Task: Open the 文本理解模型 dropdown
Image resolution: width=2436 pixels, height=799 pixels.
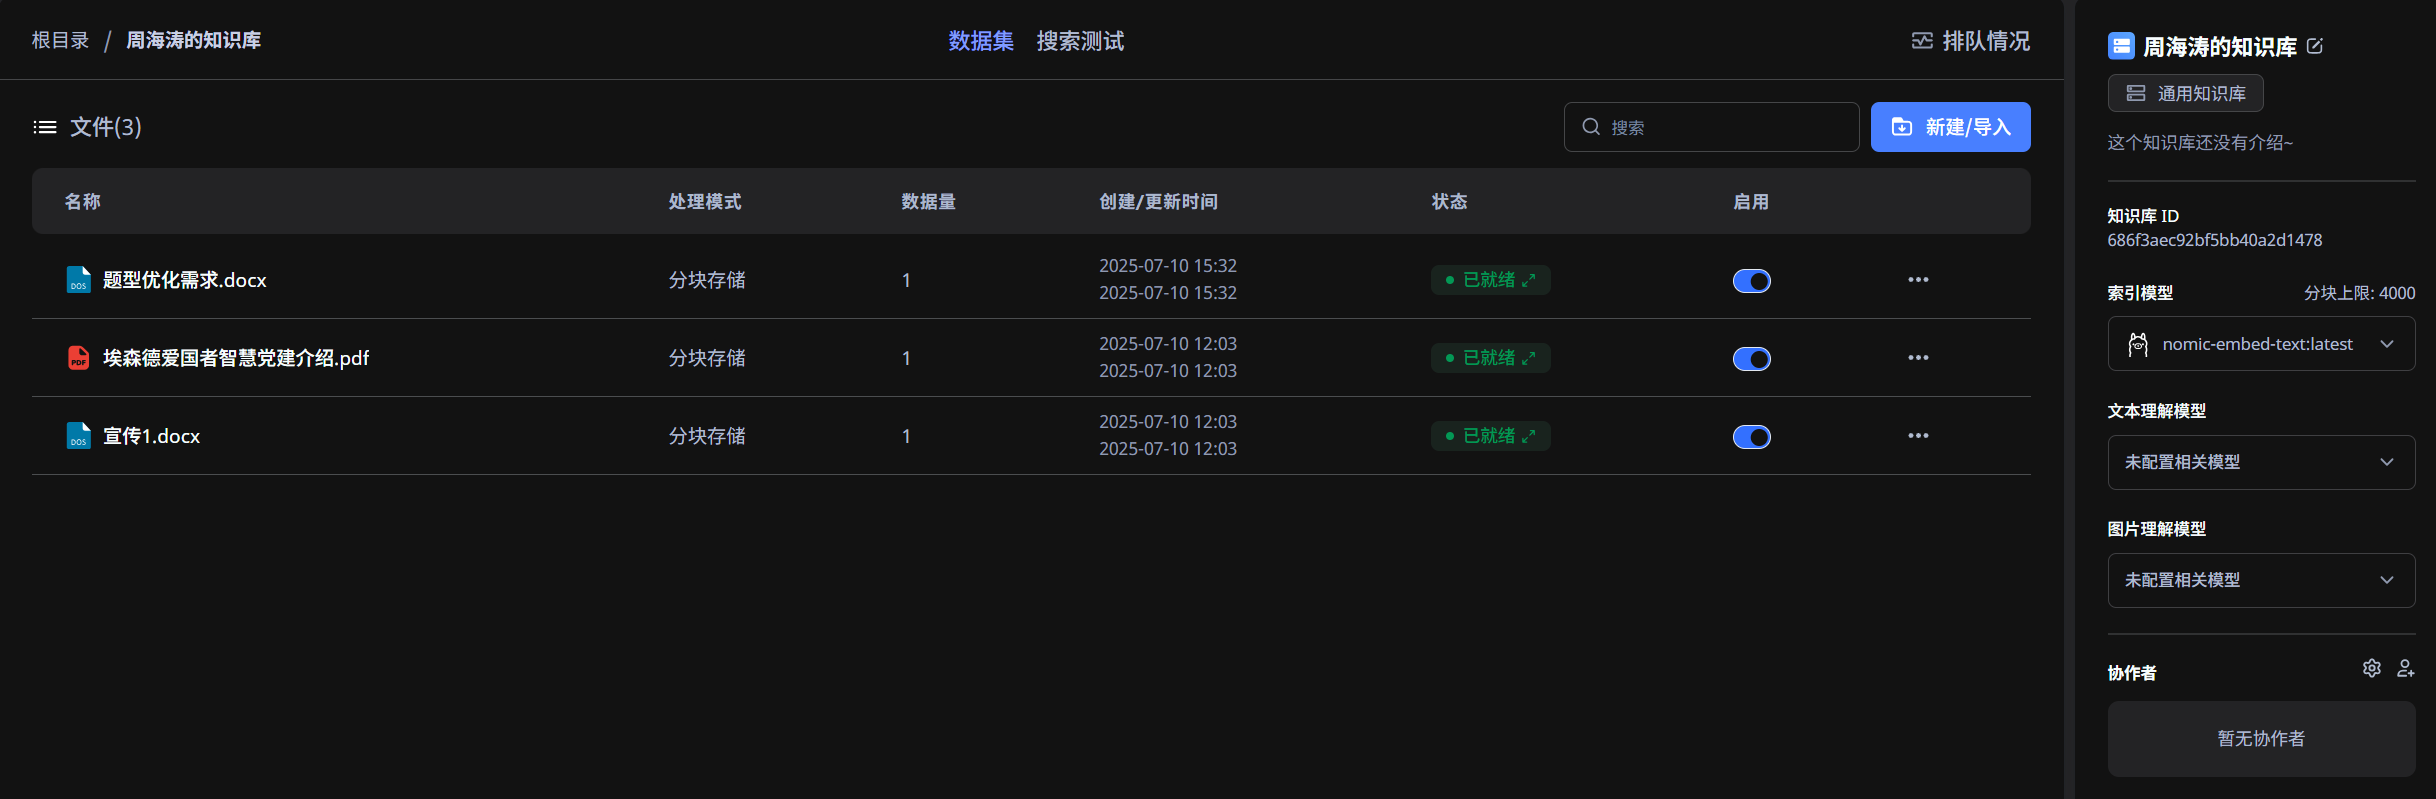Action: click(2261, 462)
